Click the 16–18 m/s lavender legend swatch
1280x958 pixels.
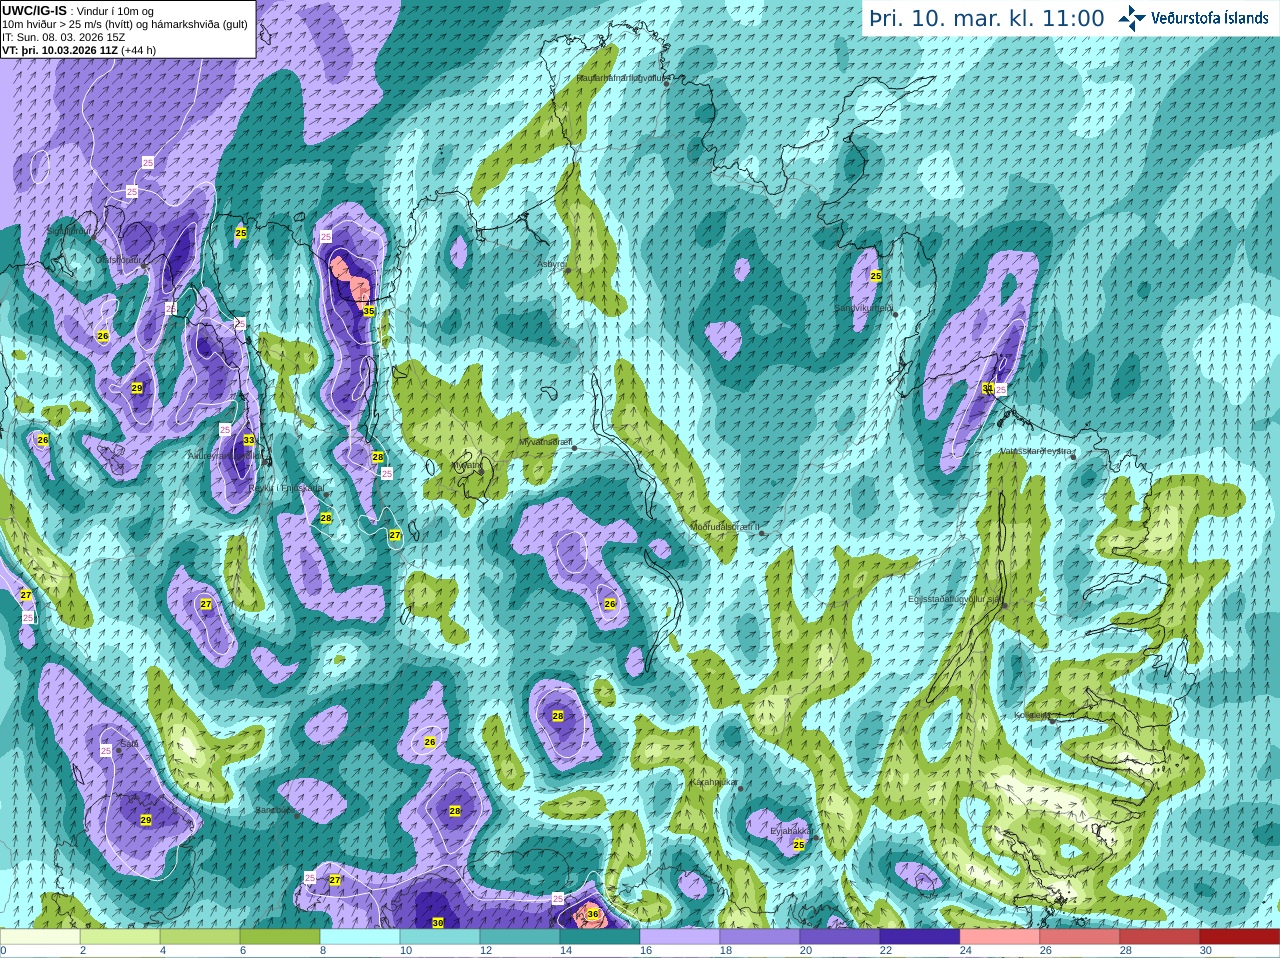(680, 937)
